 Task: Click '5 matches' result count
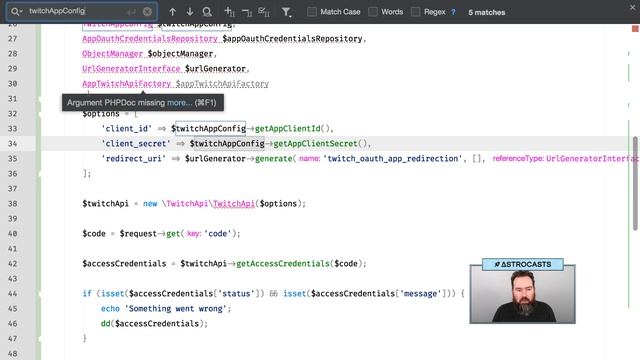pos(487,12)
